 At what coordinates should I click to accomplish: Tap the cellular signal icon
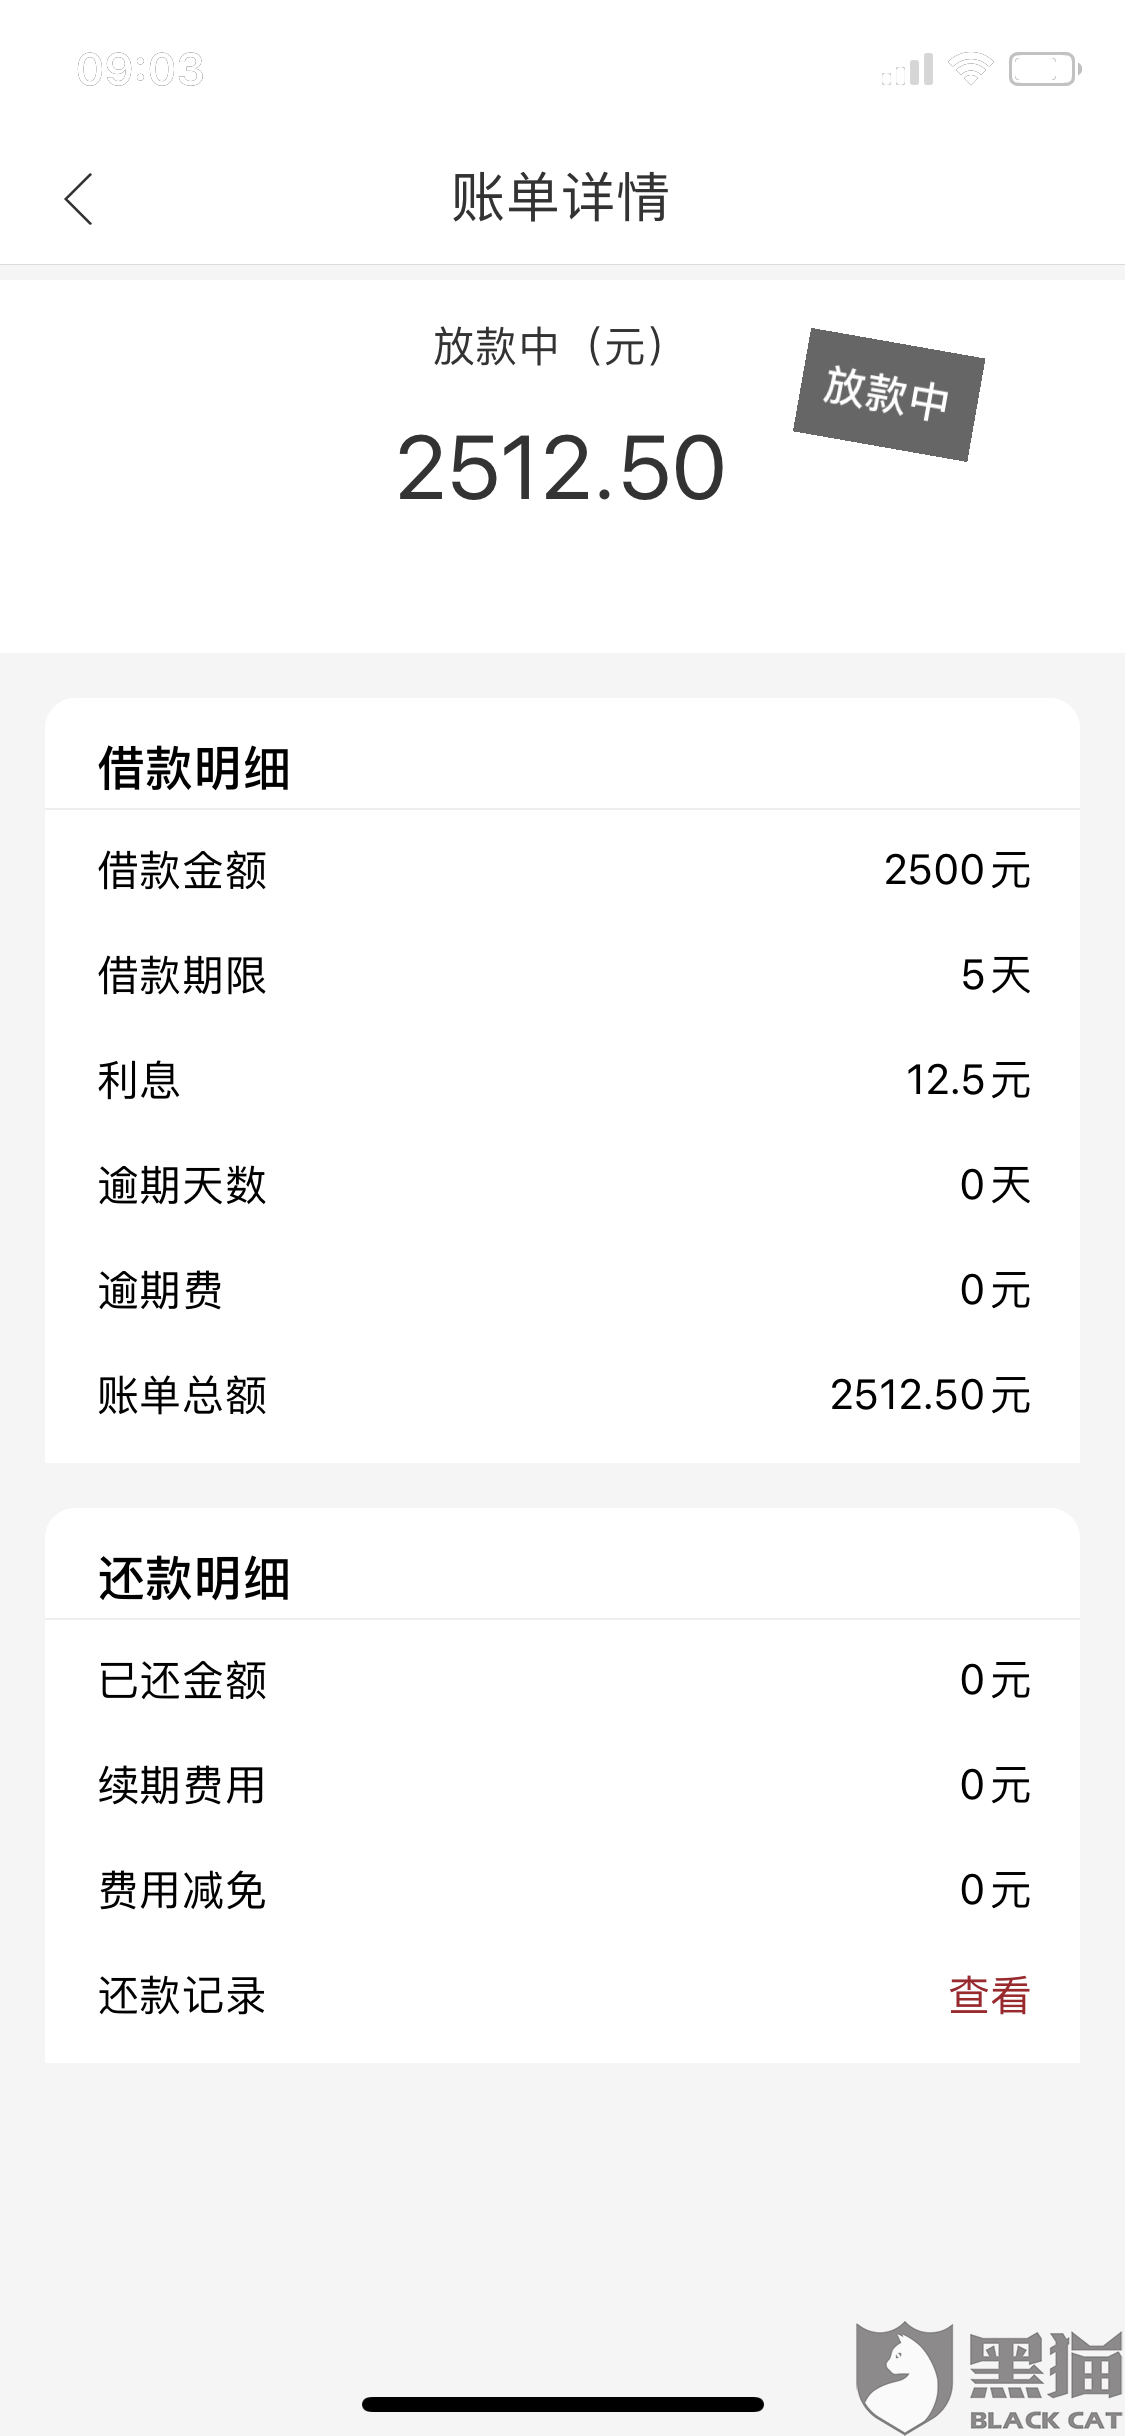(x=907, y=69)
